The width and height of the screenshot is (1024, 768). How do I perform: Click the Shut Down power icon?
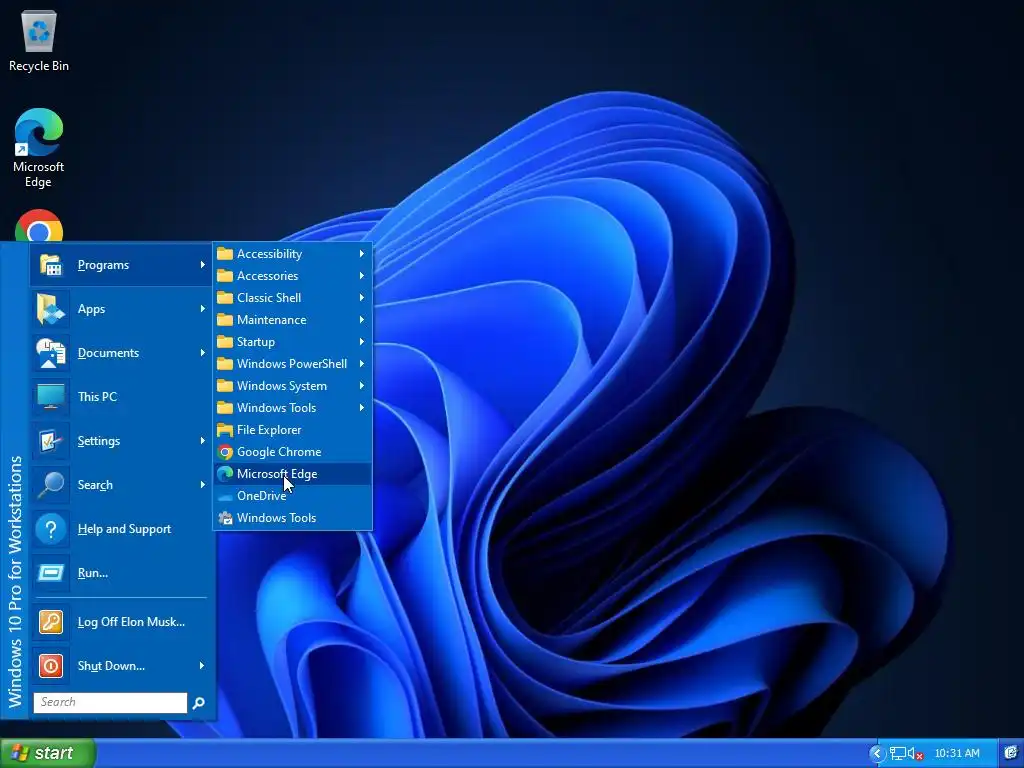[x=50, y=665]
